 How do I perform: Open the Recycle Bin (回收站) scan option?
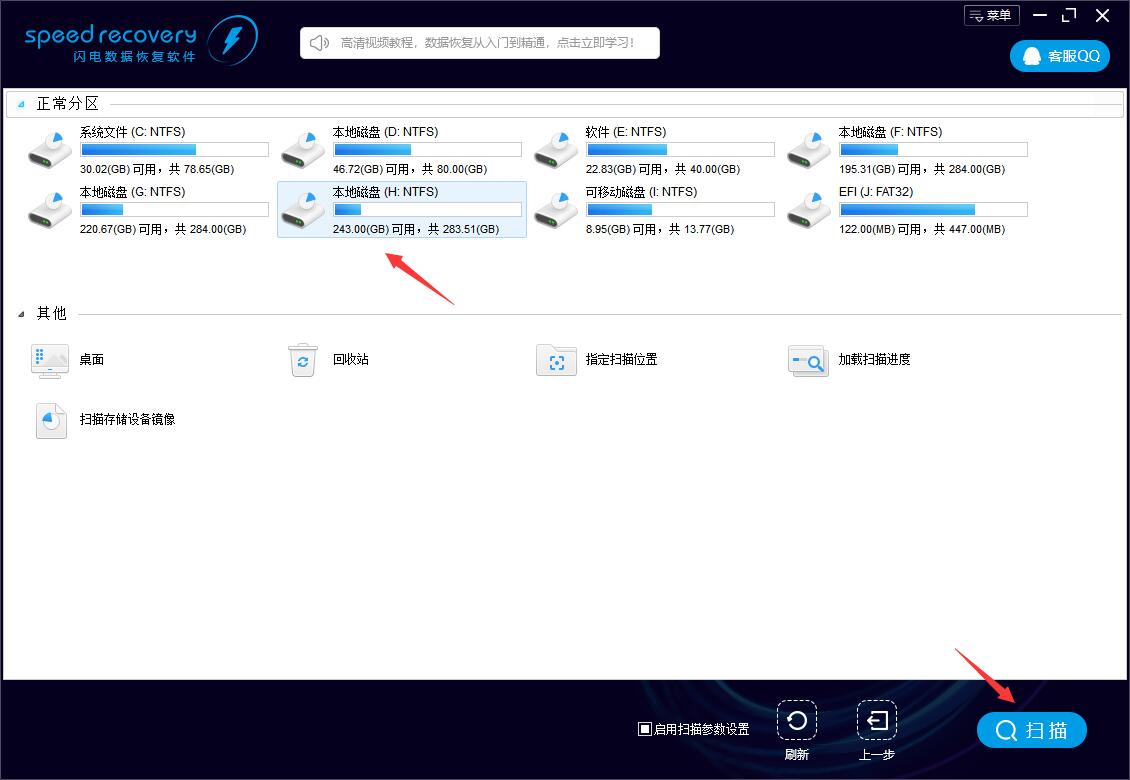tap(303, 360)
